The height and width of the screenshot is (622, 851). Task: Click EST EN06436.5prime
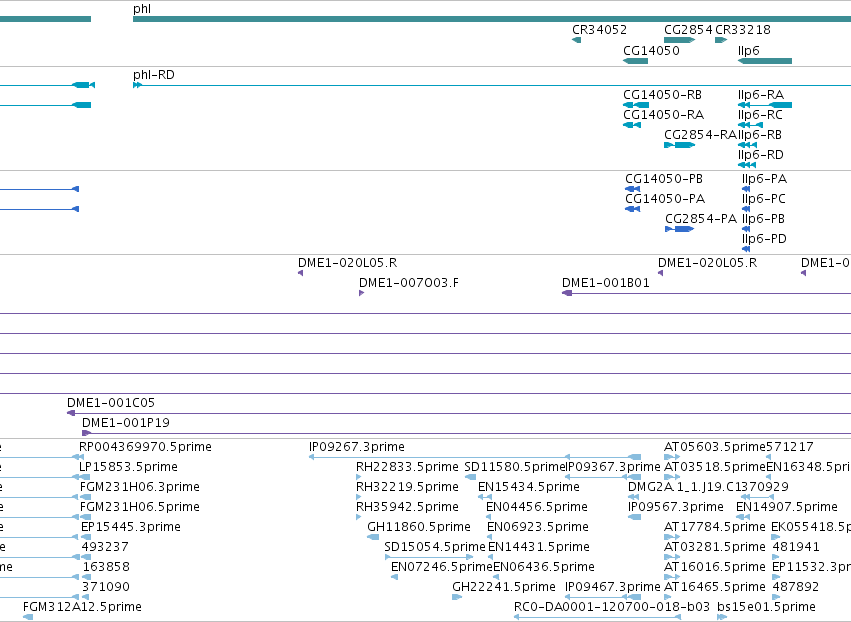click(544, 567)
